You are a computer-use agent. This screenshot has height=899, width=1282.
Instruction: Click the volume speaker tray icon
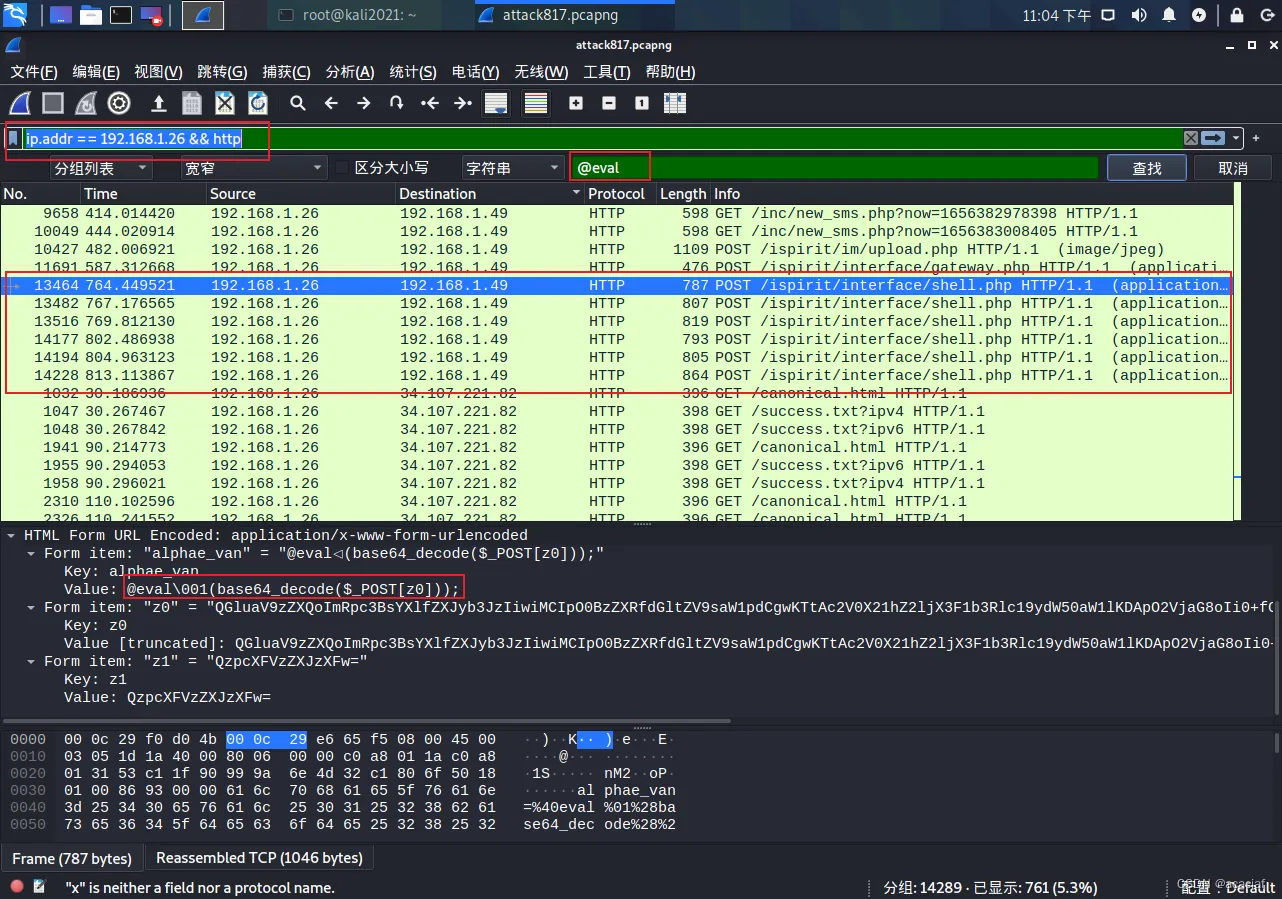point(1139,15)
